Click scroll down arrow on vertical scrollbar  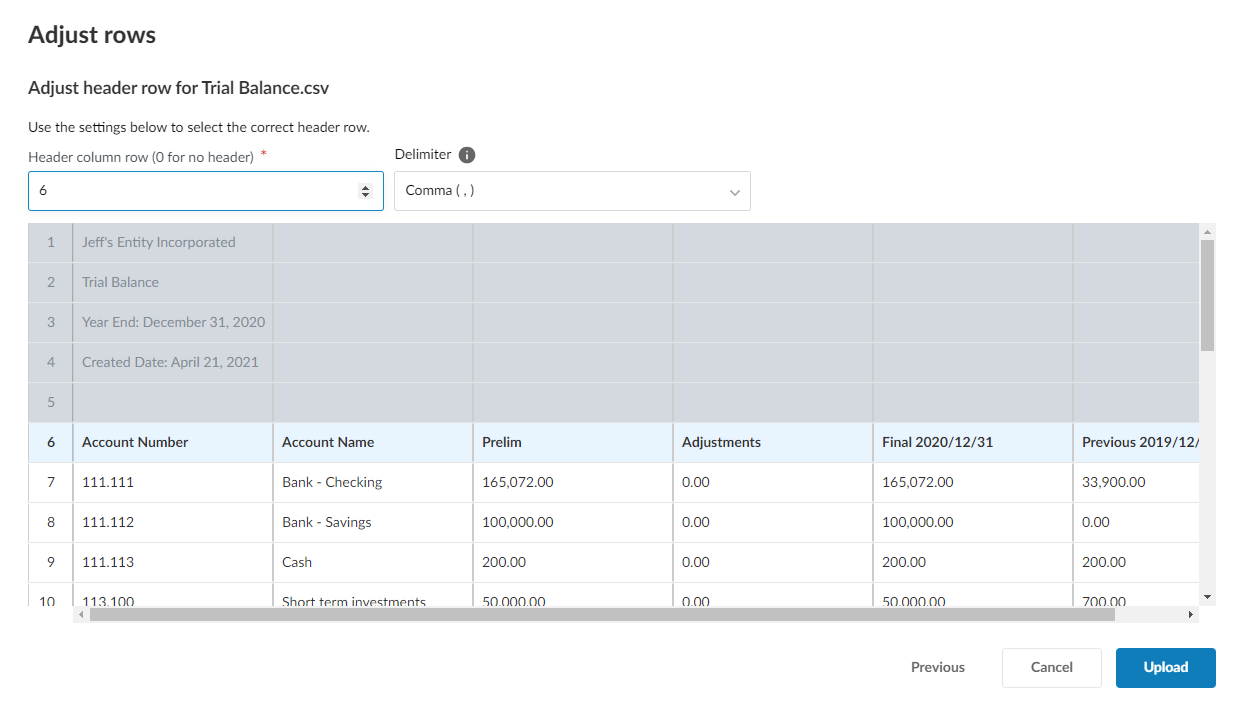(1207, 597)
